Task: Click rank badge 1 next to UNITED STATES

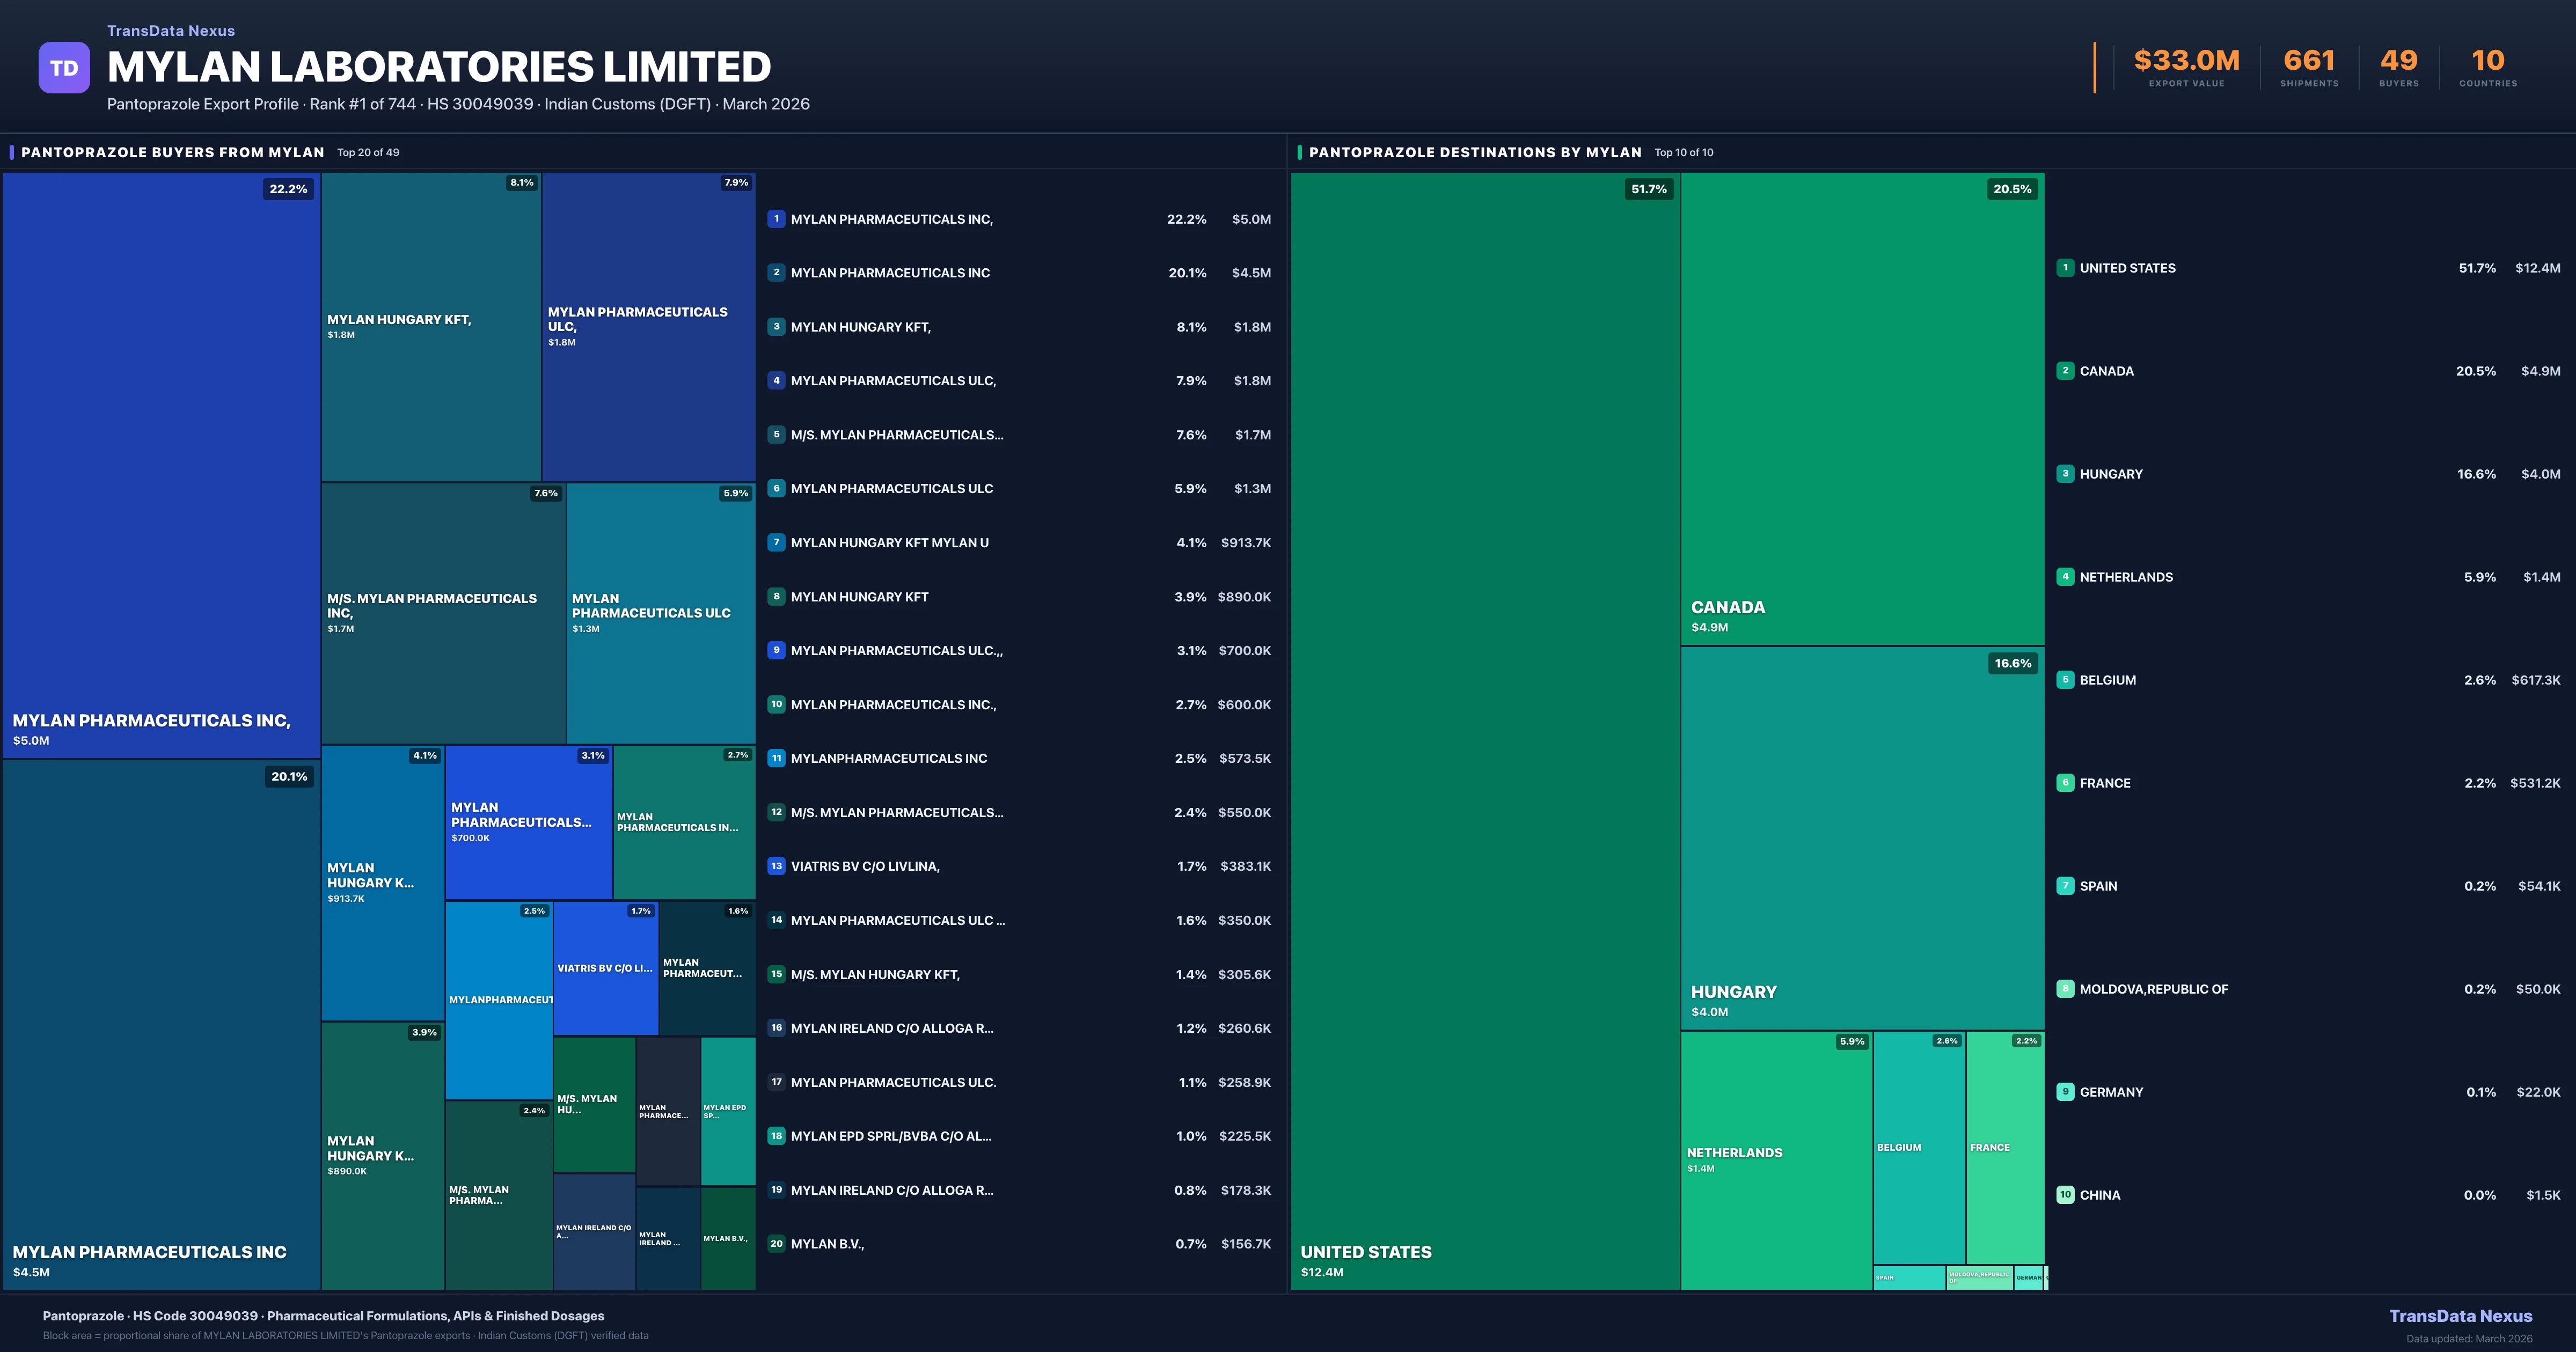Action: pyautogui.click(x=2065, y=268)
